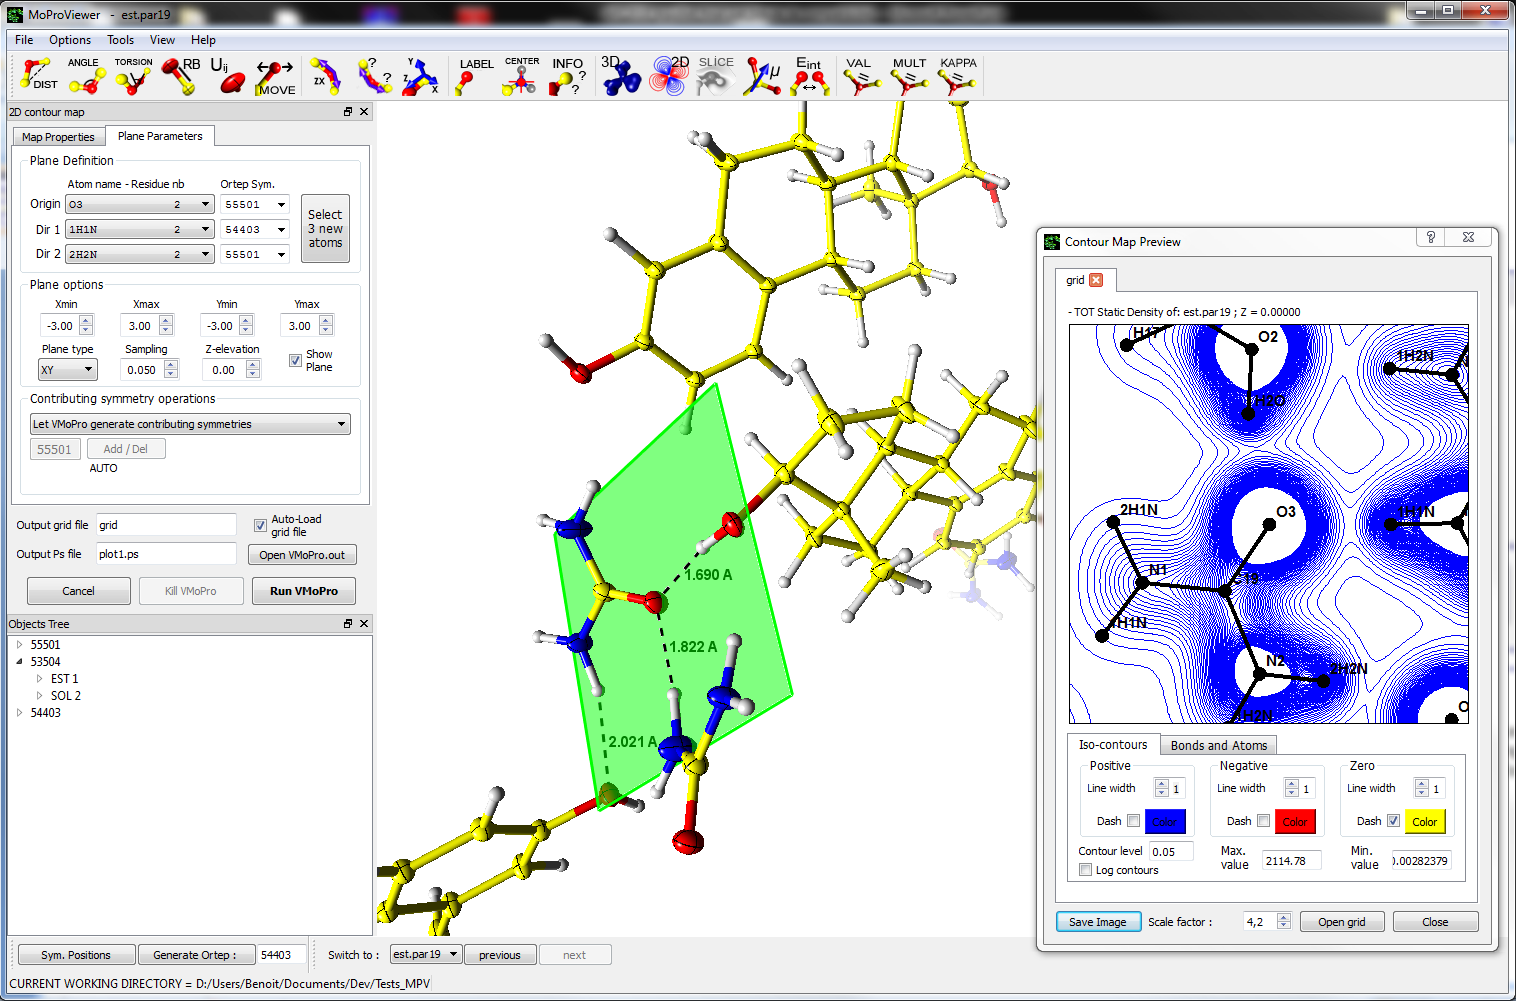Click the Output Ps file field
Viewport: 1516px width, 1001px height.
(166, 554)
